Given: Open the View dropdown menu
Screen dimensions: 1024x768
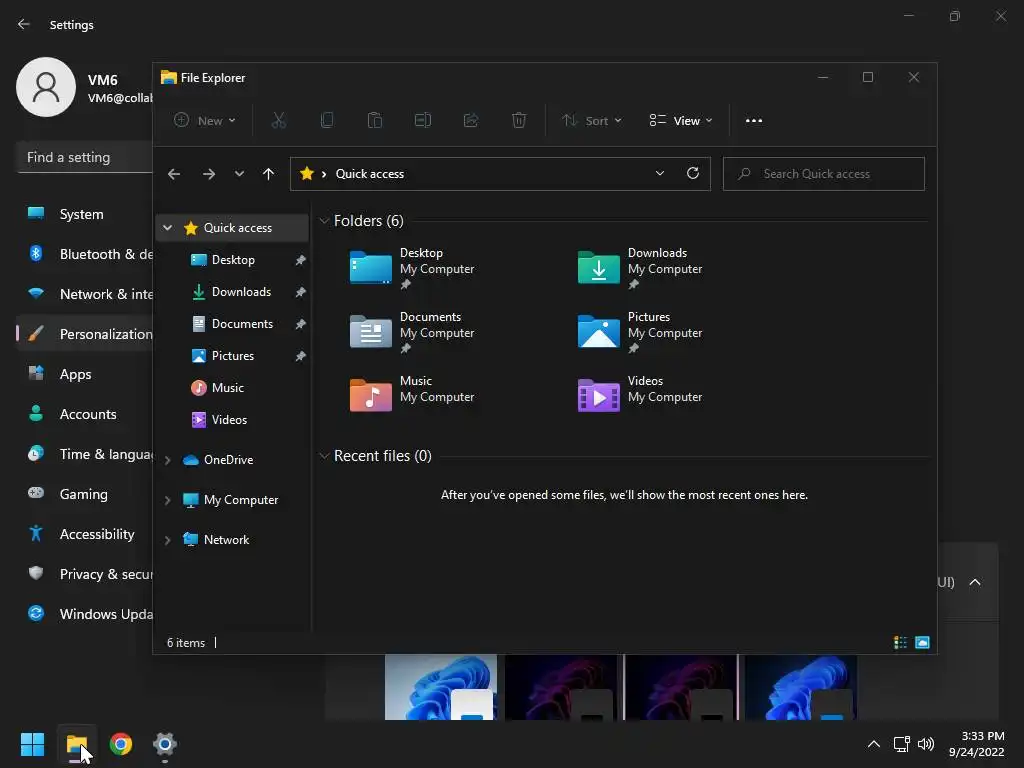Looking at the screenshot, I should click(680, 120).
